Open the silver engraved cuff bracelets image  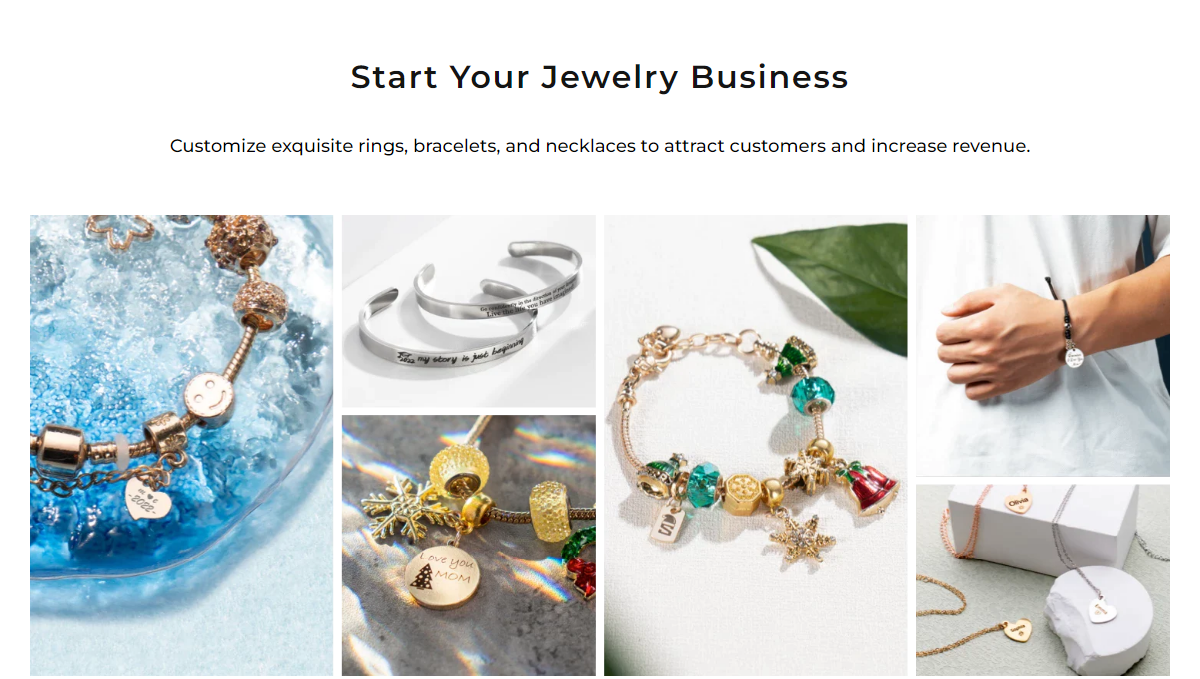(469, 311)
